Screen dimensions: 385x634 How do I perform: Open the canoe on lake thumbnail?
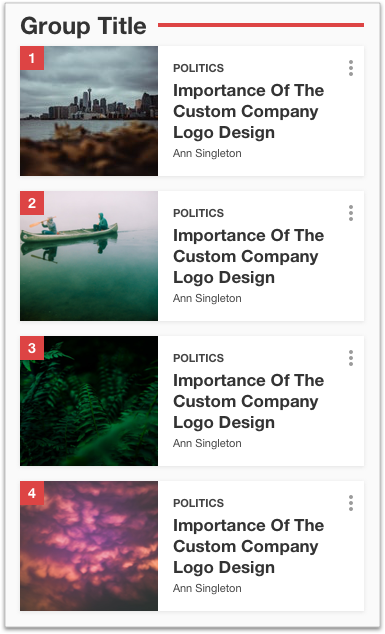click(x=89, y=256)
